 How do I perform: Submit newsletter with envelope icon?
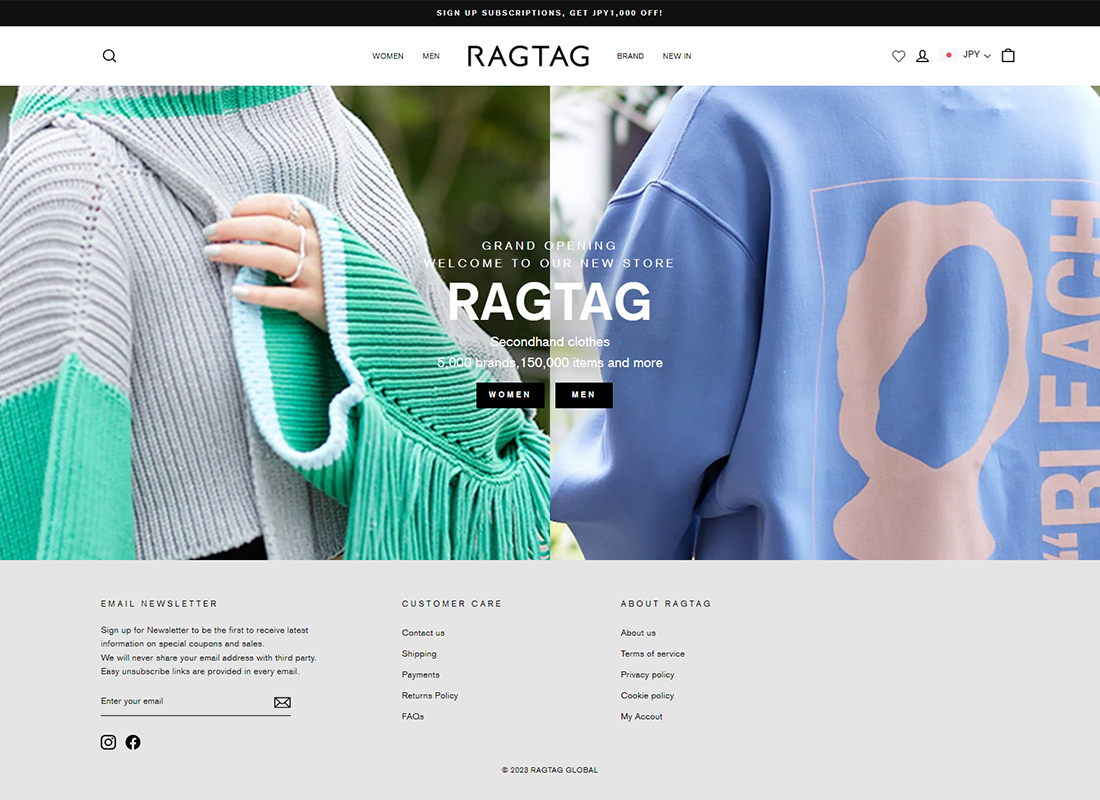click(282, 702)
